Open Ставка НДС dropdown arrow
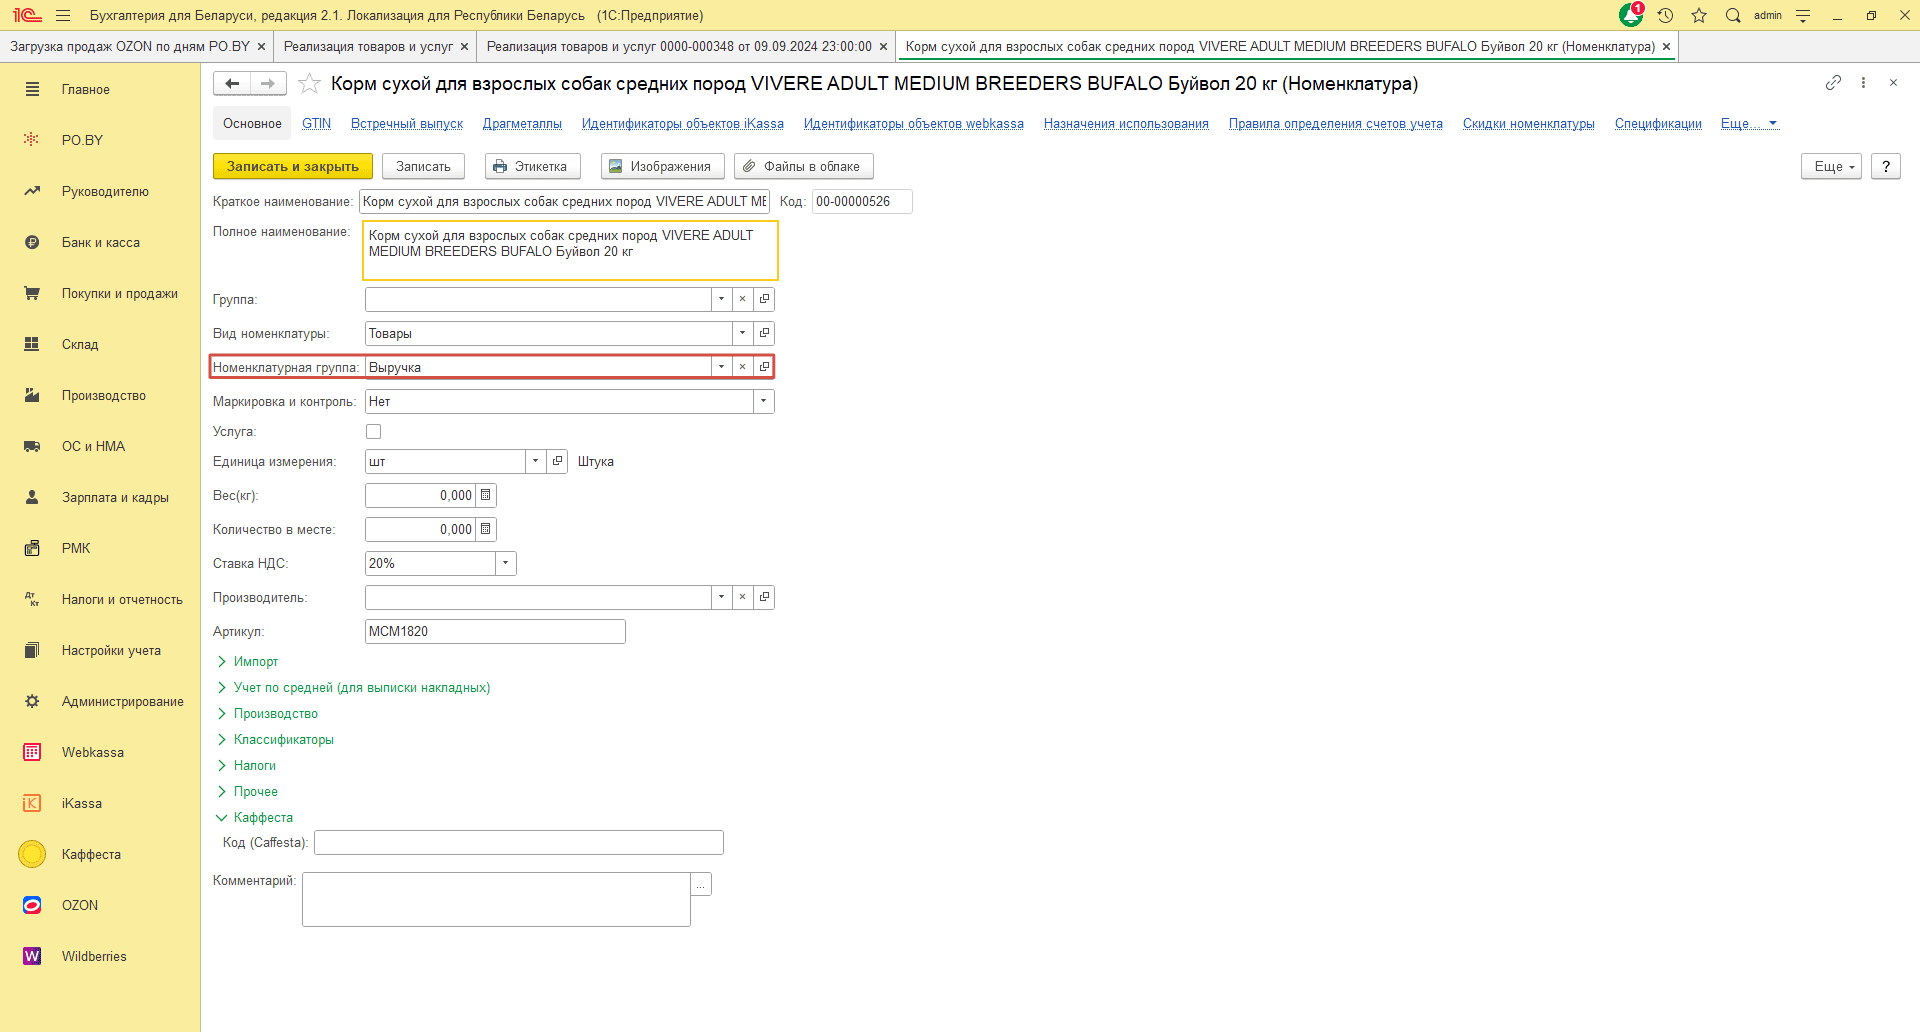The image size is (1920, 1032). 506,563
